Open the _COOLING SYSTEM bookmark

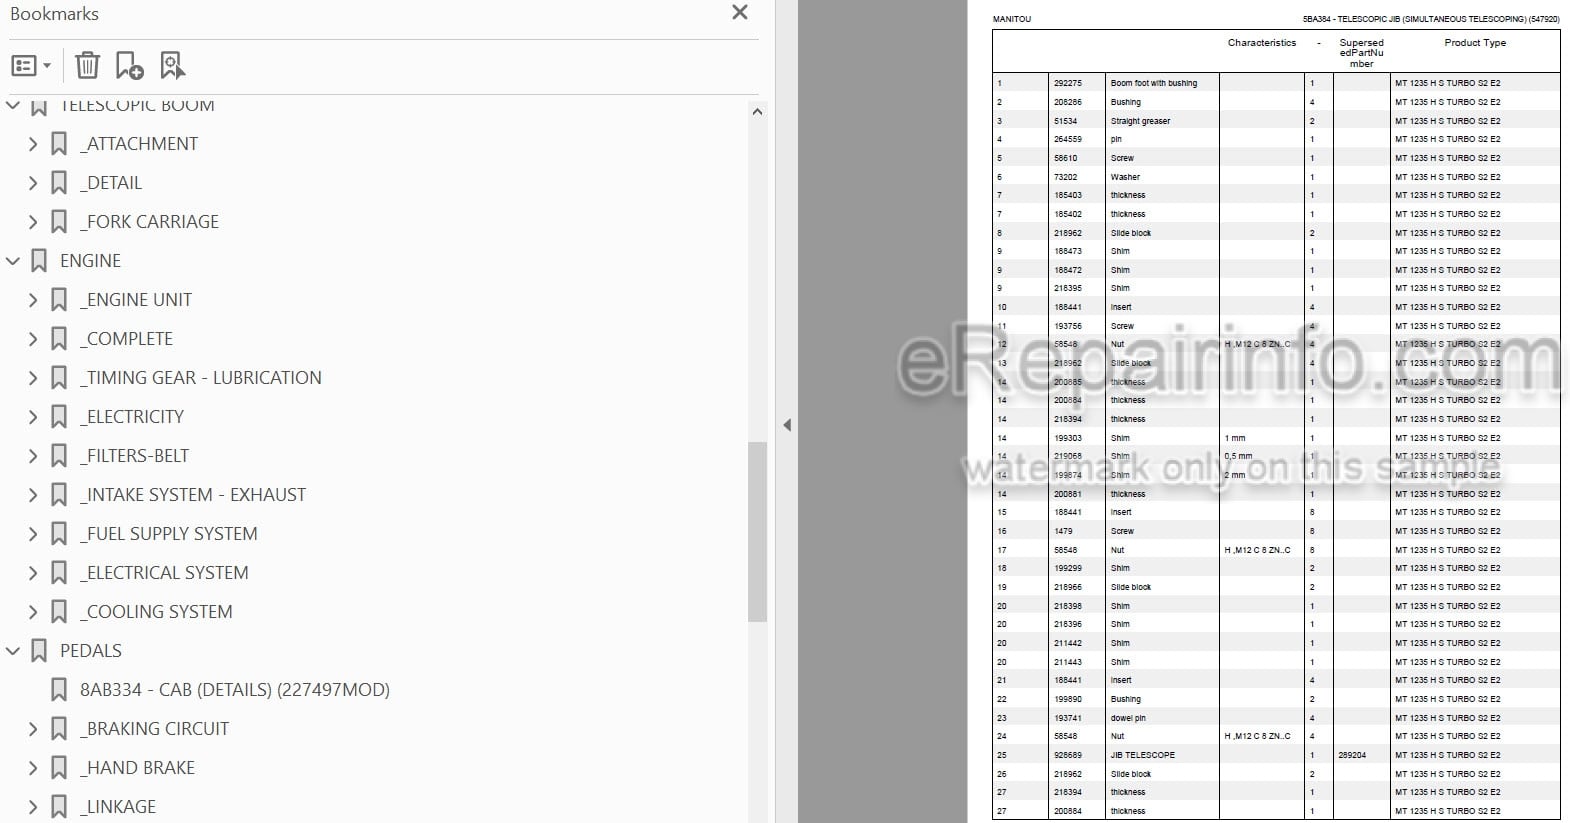(x=156, y=612)
